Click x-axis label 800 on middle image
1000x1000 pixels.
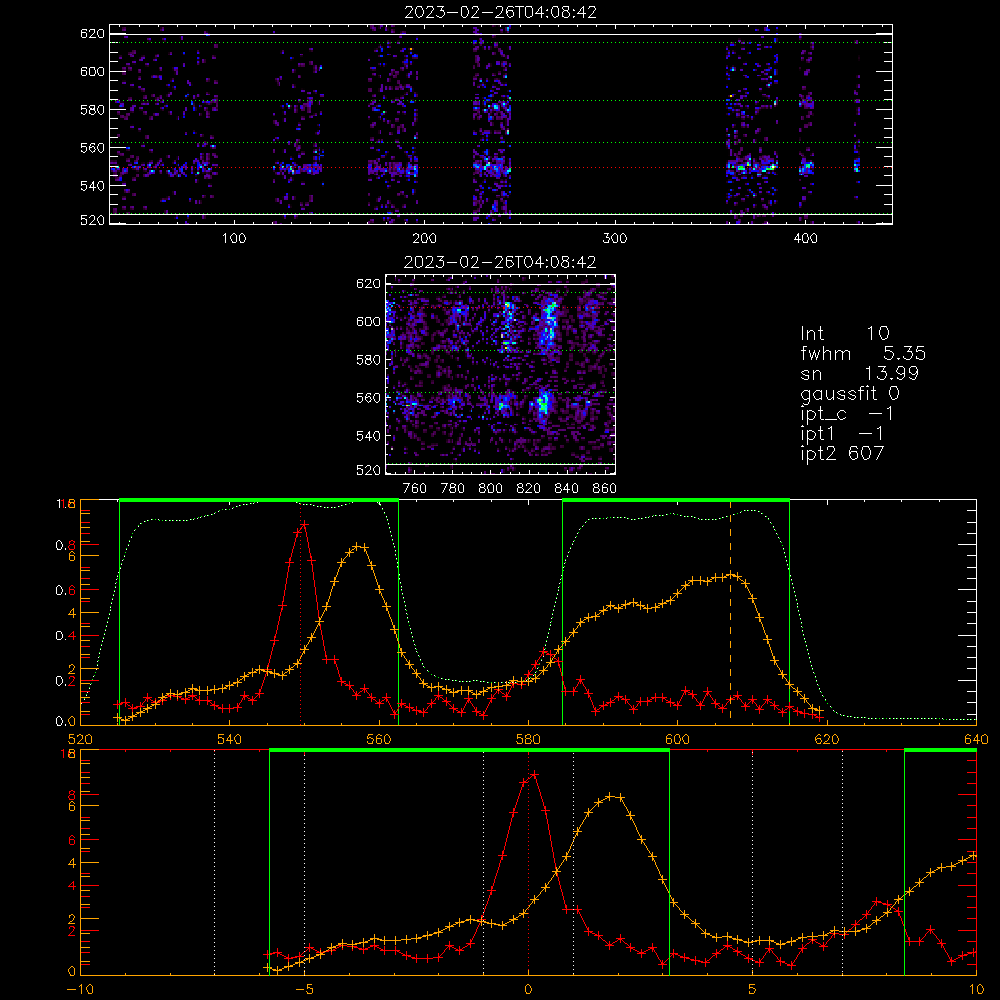[x=490, y=489]
